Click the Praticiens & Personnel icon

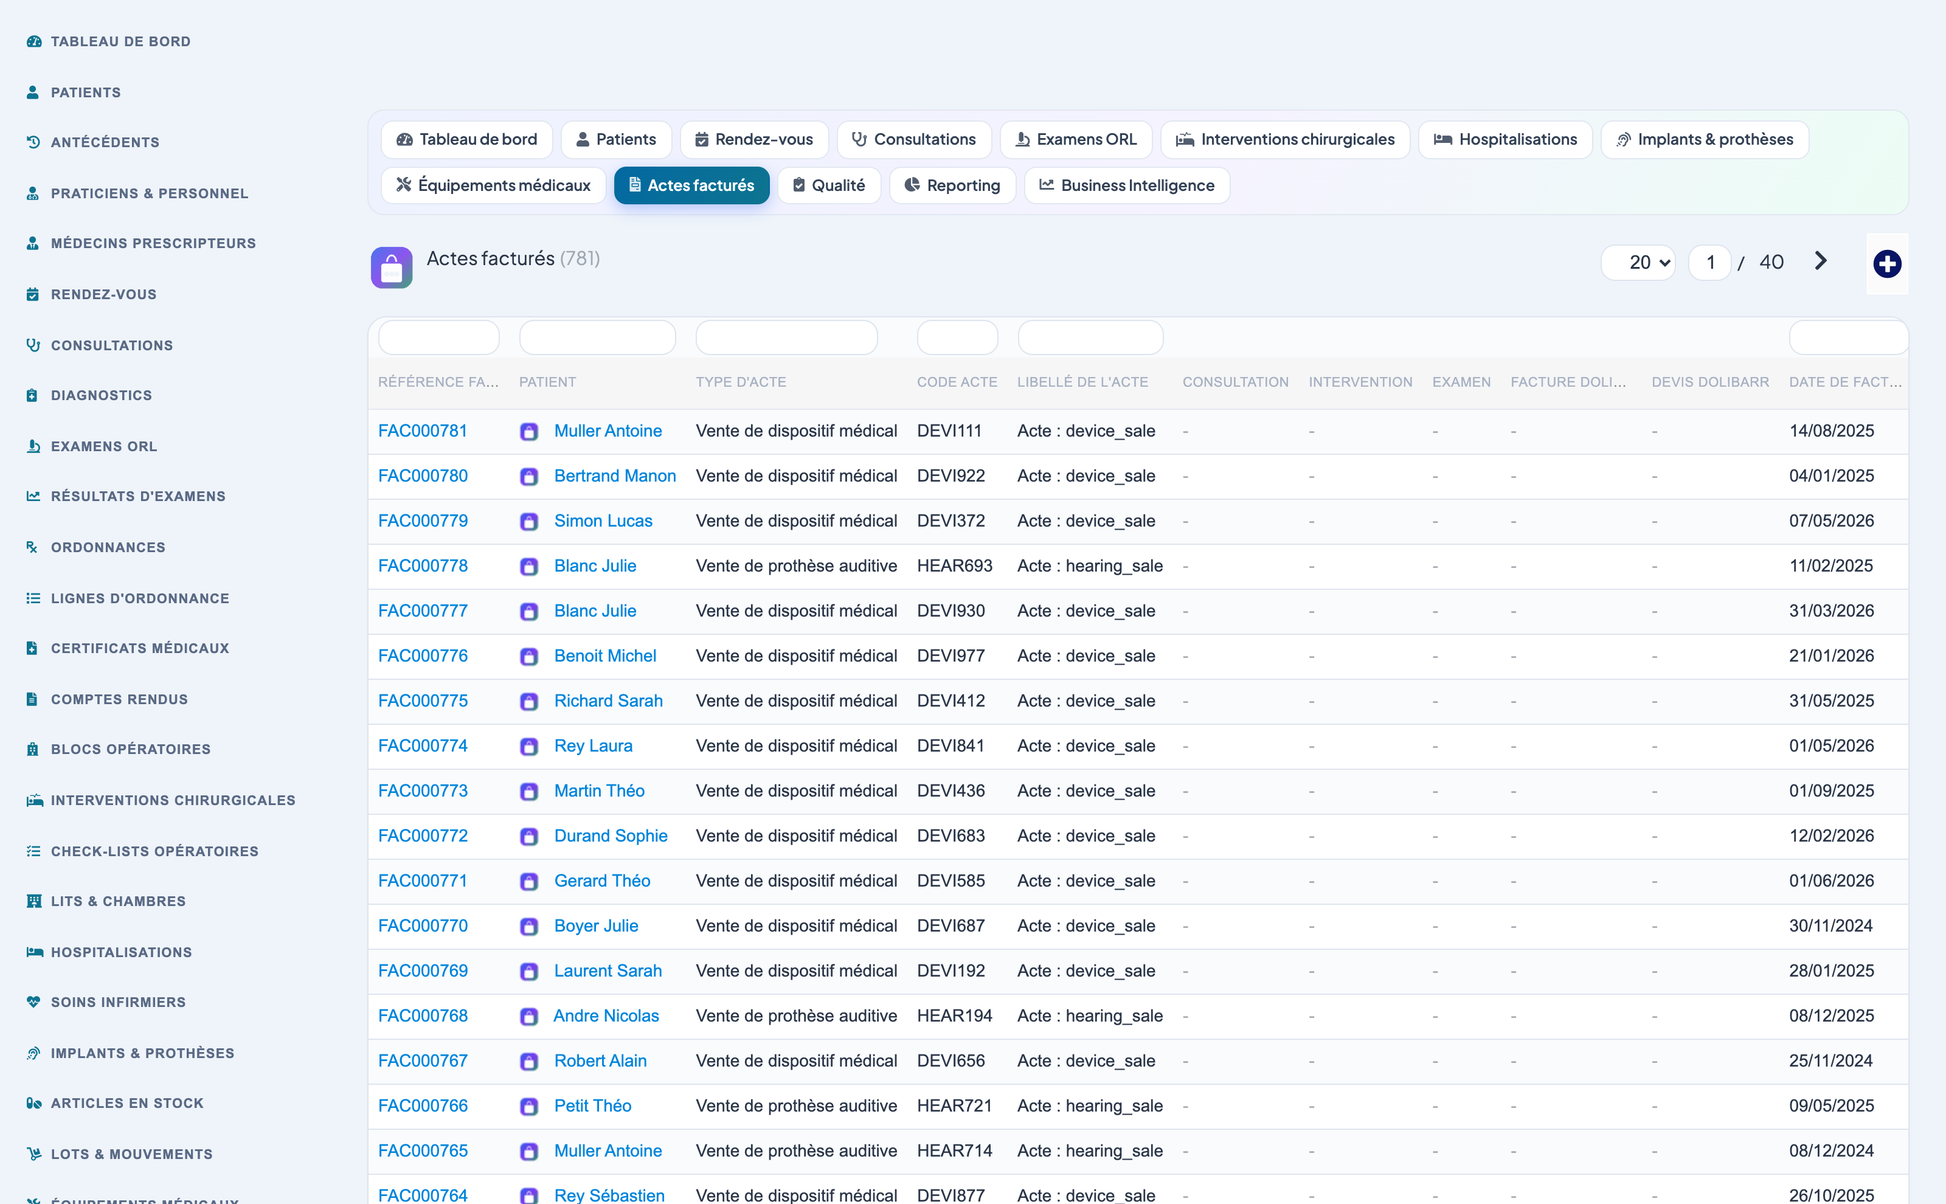tap(33, 193)
